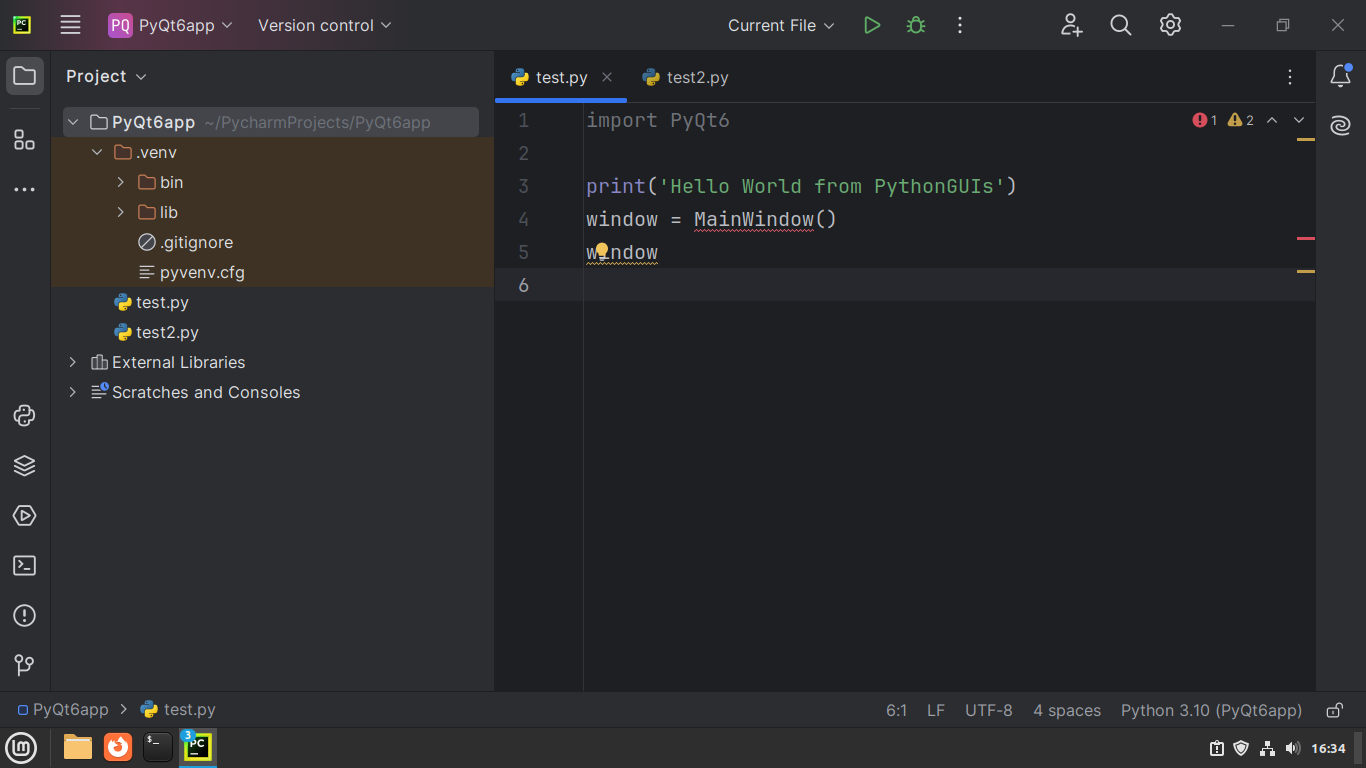Open the AI Assistant spiral icon

click(1341, 125)
